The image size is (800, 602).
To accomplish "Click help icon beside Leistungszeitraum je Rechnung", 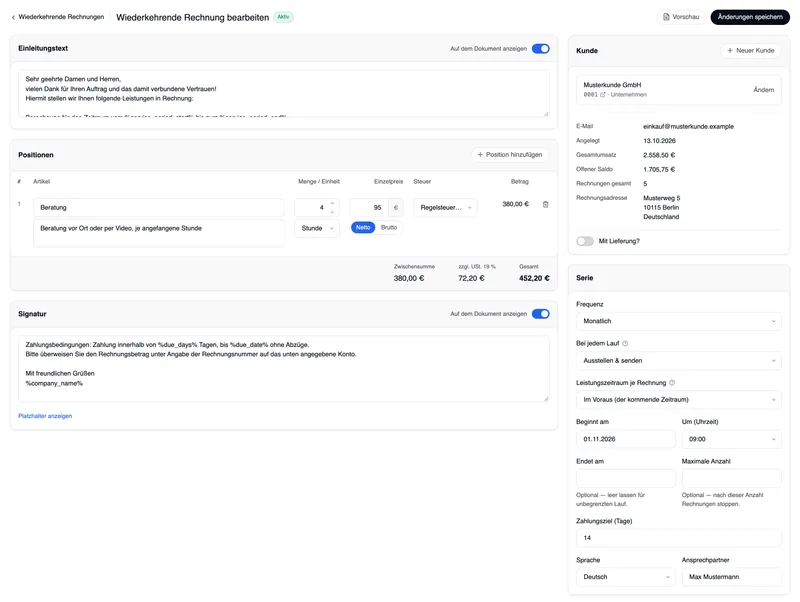I will pos(672,383).
